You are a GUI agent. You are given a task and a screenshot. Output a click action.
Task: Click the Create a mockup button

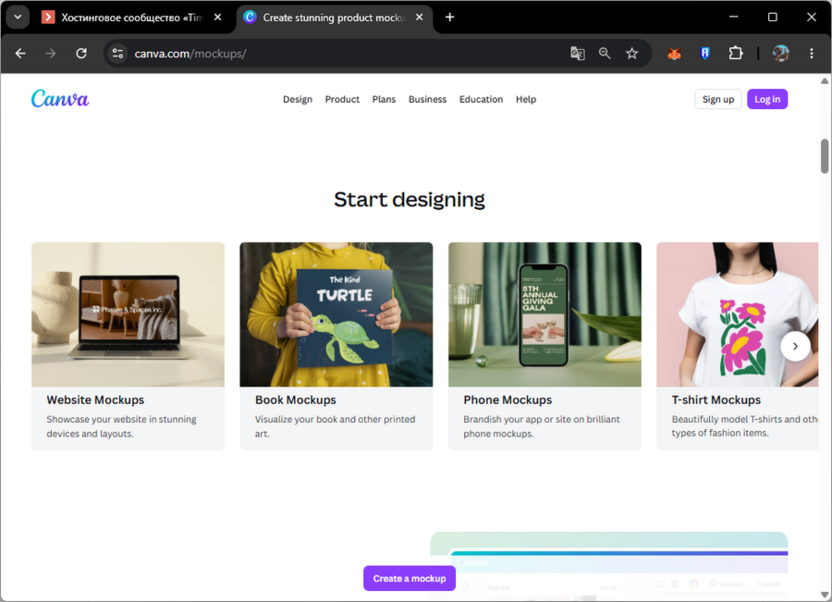tap(410, 578)
